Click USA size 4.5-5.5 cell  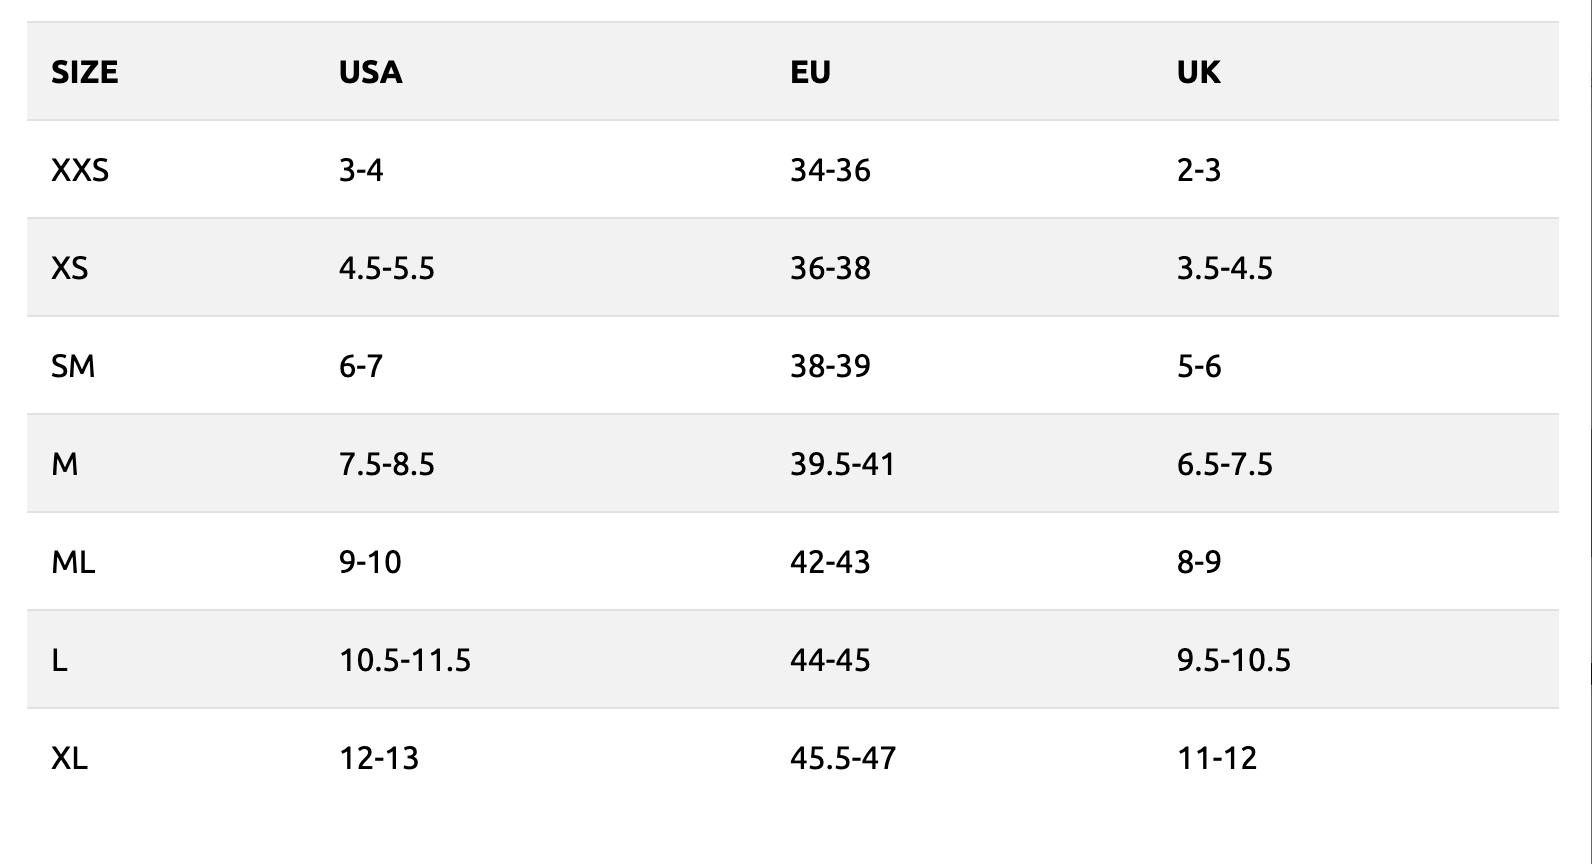pyautogui.click(x=386, y=268)
